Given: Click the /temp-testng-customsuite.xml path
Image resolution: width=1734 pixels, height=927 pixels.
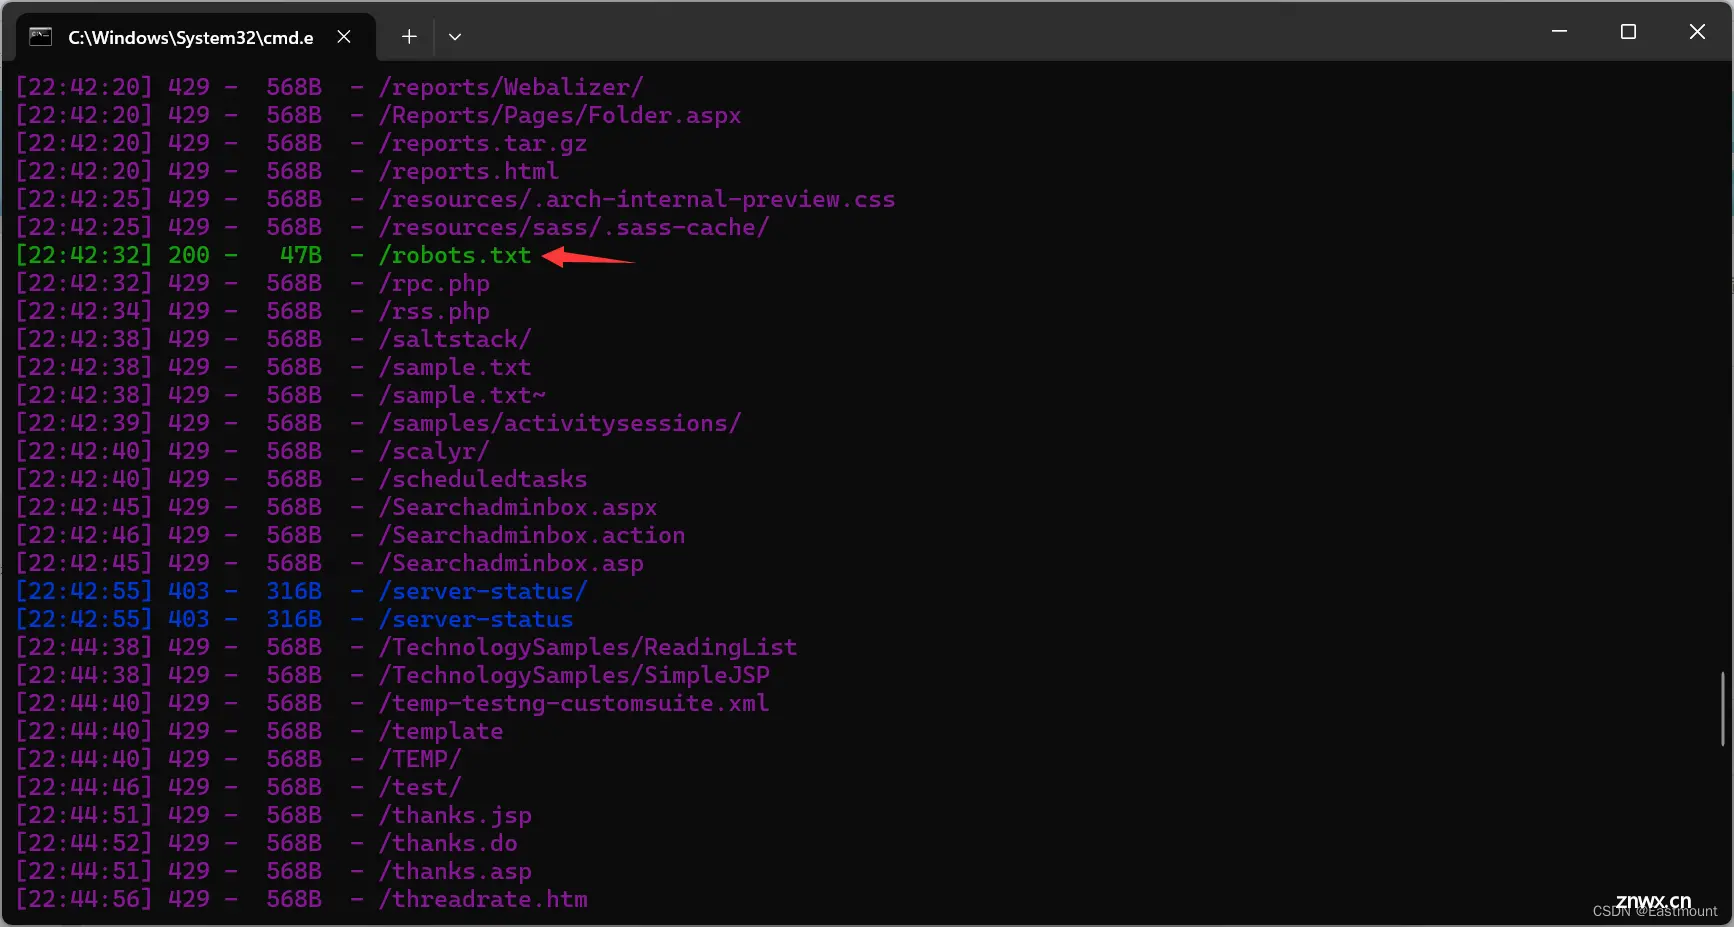Looking at the screenshot, I should point(574,704).
